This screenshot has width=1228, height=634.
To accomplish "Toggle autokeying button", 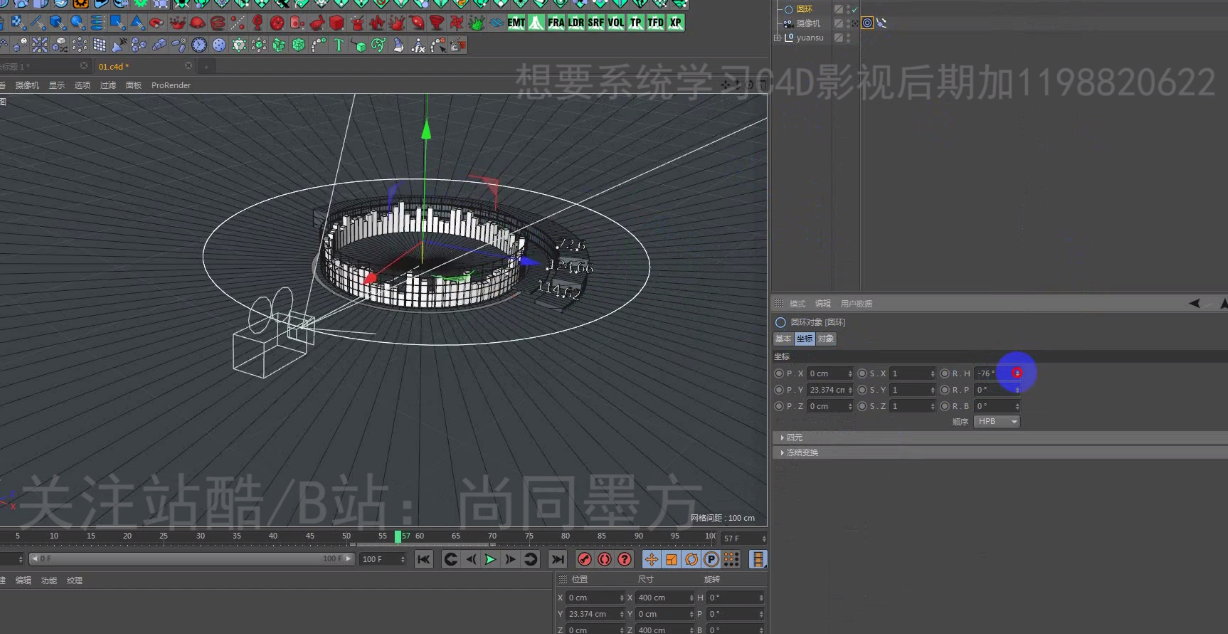I will point(605,559).
